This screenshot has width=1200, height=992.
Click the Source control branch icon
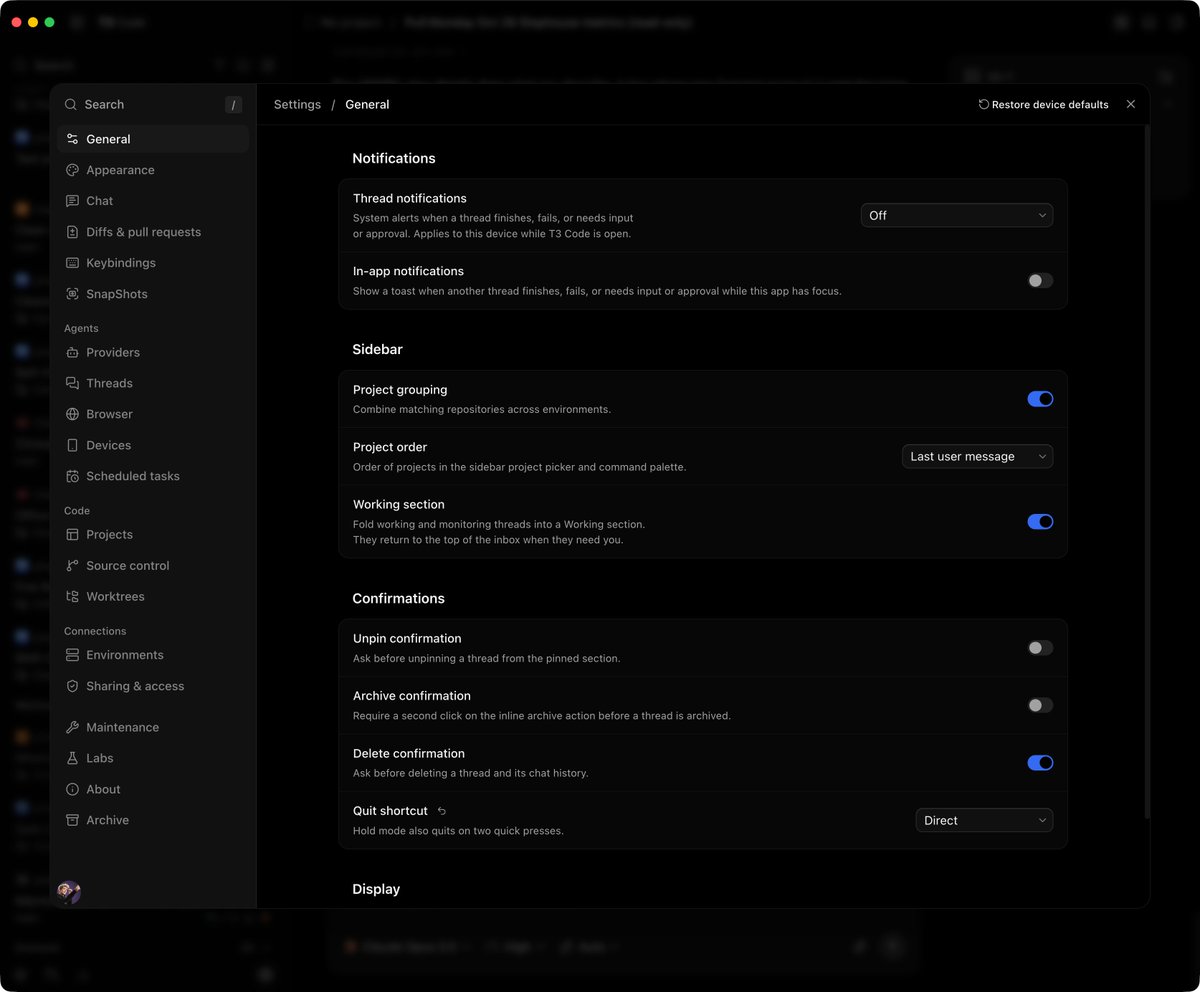click(x=72, y=565)
